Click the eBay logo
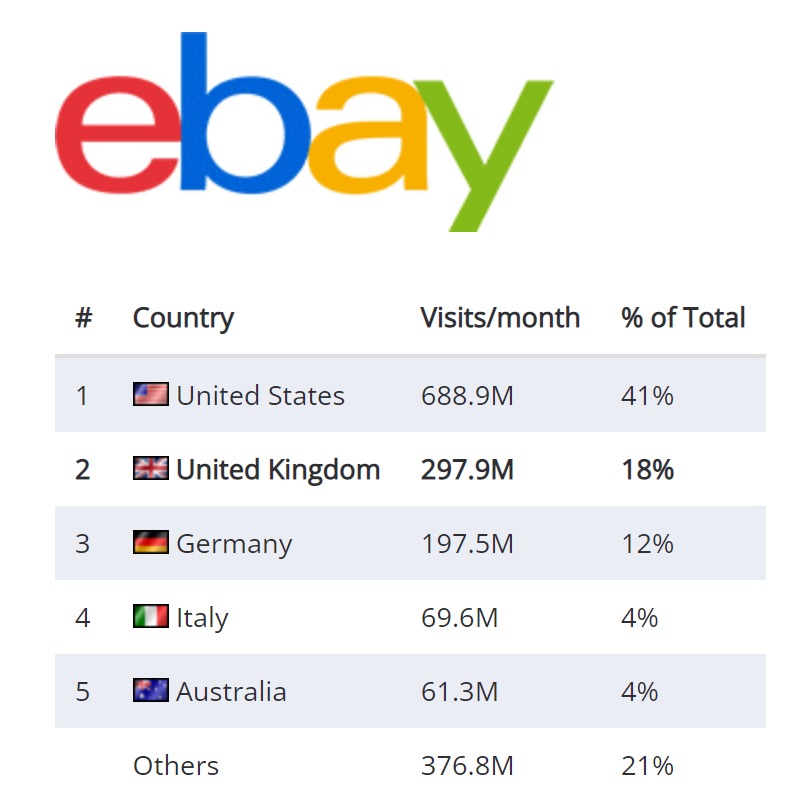Image resolution: width=800 pixels, height=796 pixels. point(304,132)
